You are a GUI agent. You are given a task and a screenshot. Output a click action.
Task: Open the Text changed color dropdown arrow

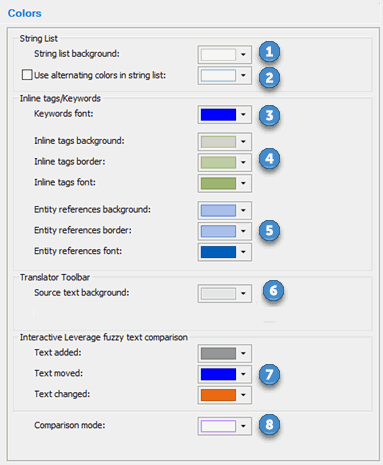(x=243, y=395)
